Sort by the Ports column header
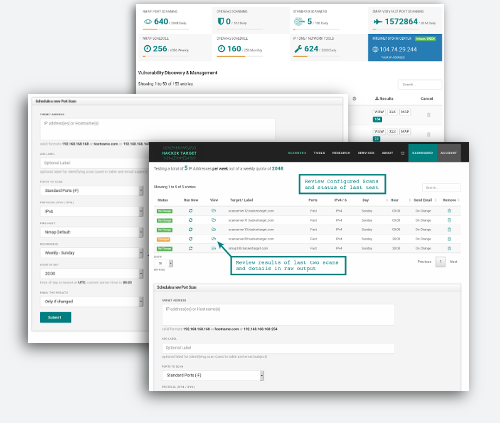Screen dimensions: 500x423 tap(313, 200)
